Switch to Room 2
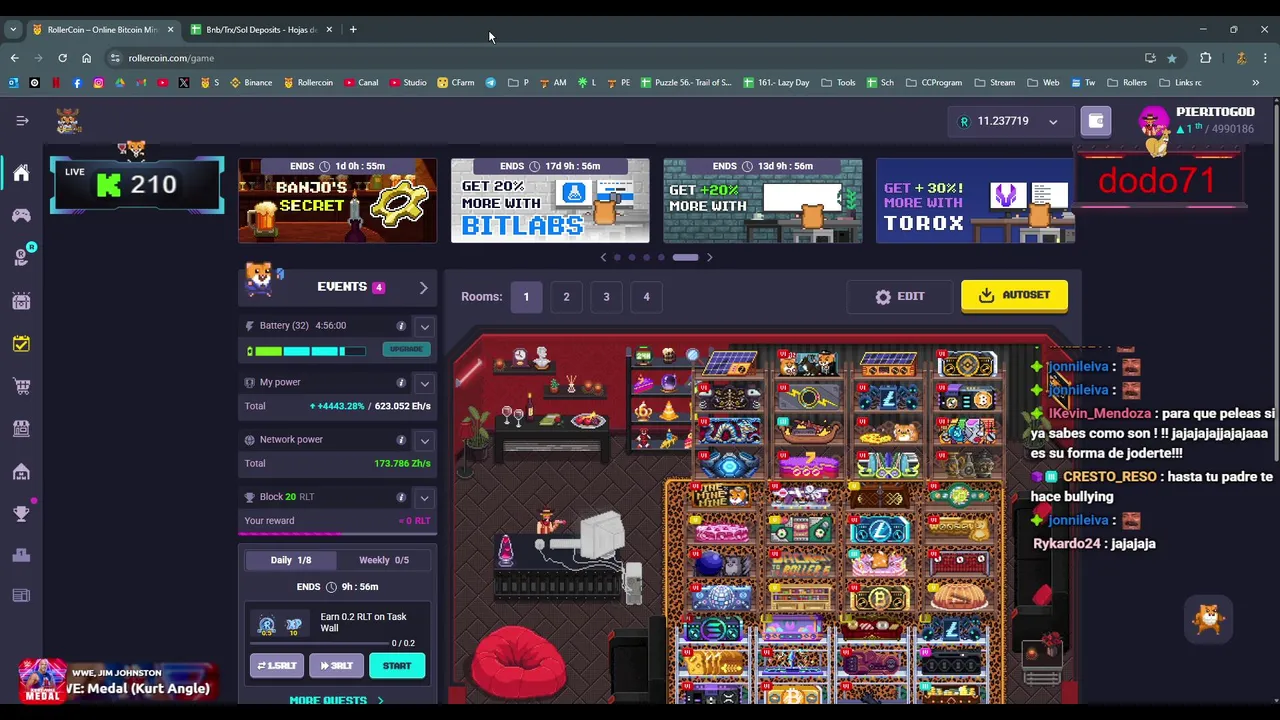The width and height of the screenshot is (1280, 720). tap(566, 297)
